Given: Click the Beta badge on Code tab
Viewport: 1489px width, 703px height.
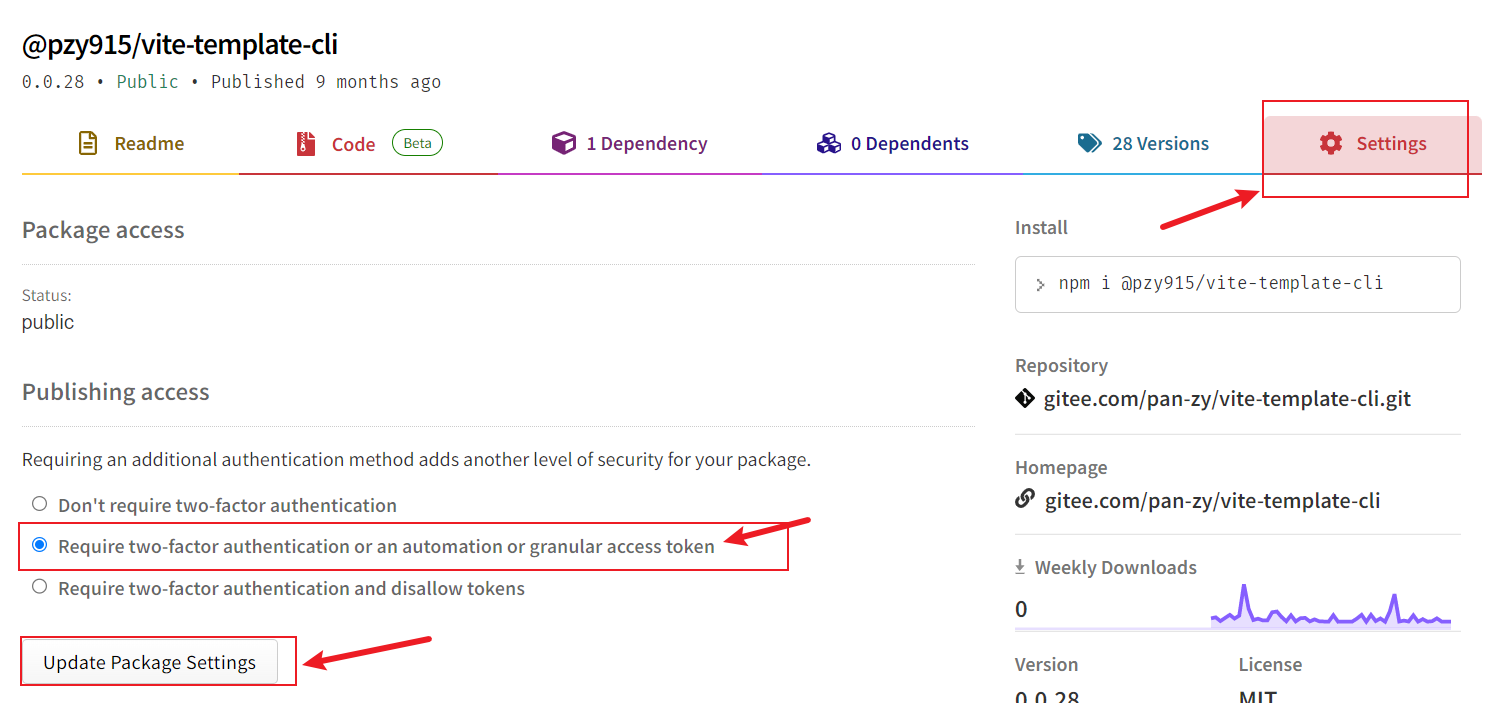Looking at the screenshot, I should [x=417, y=143].
